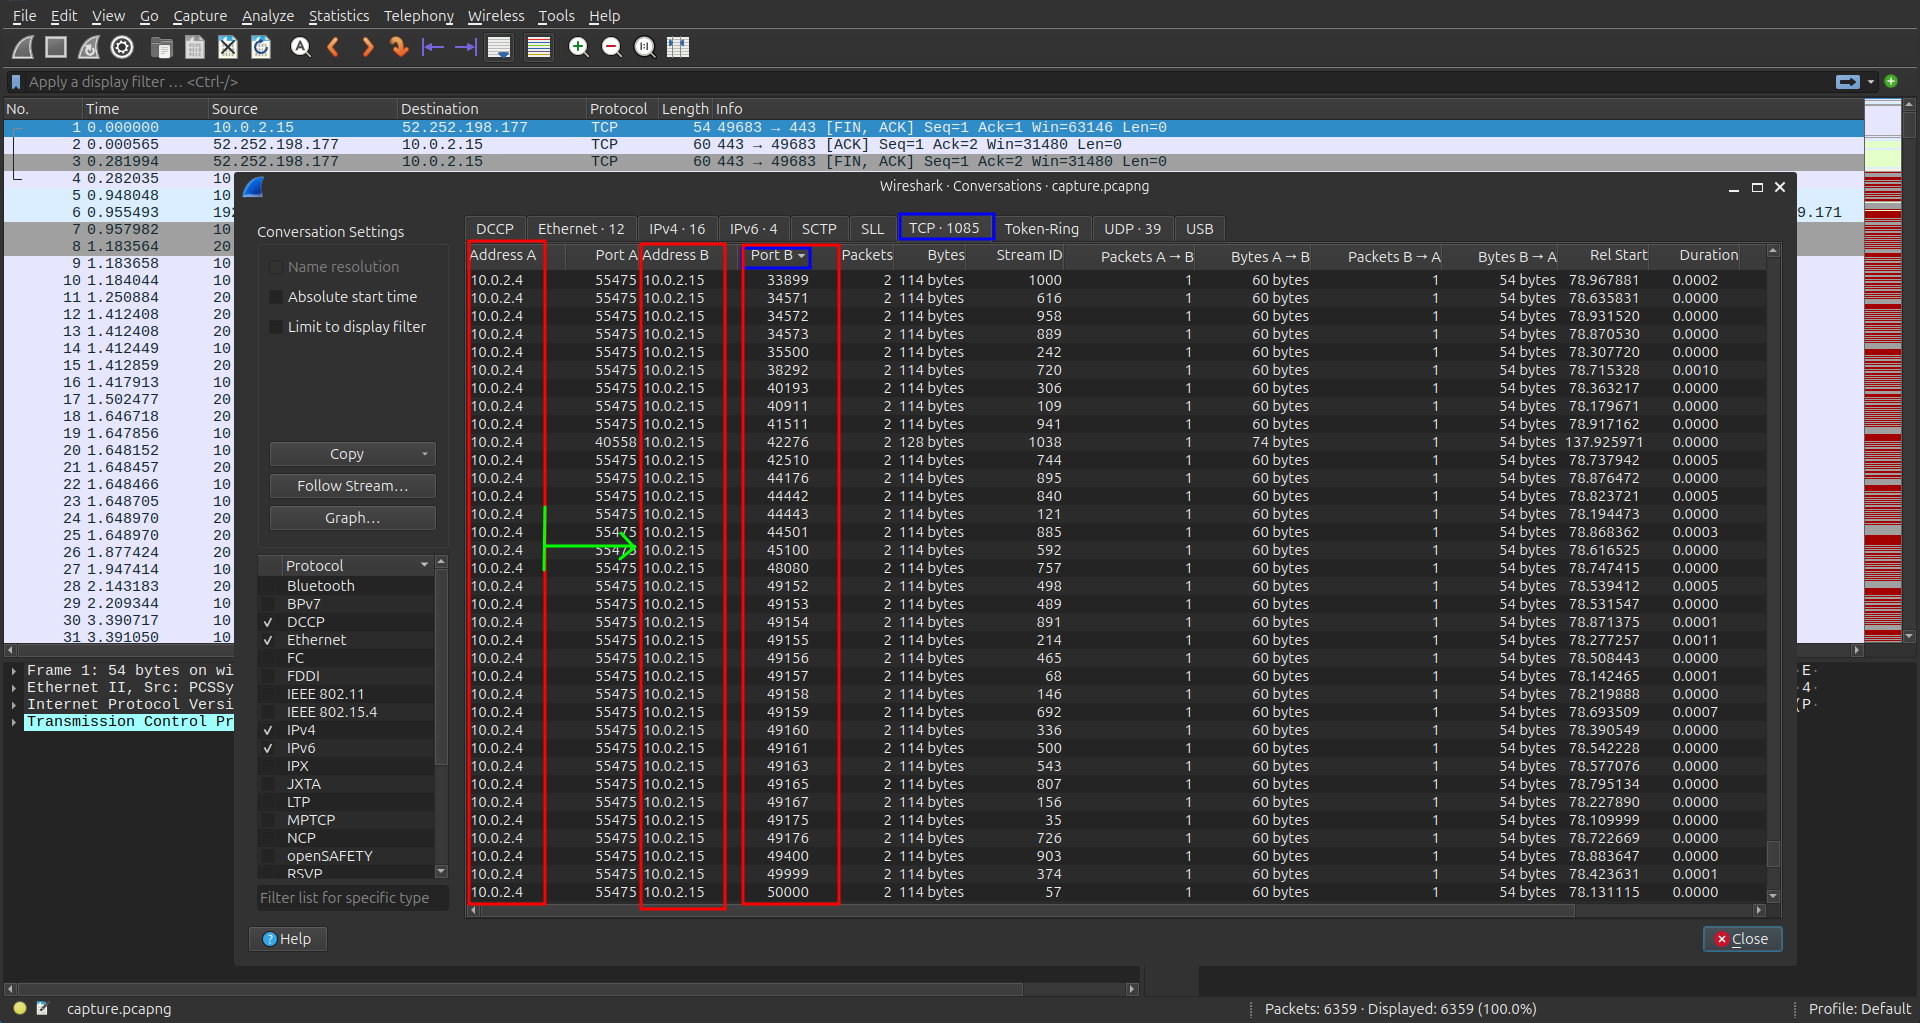The height and width of the screenshot is (1023, 1920).
Task: Jump to first packet icon
Action: (432, 47)
